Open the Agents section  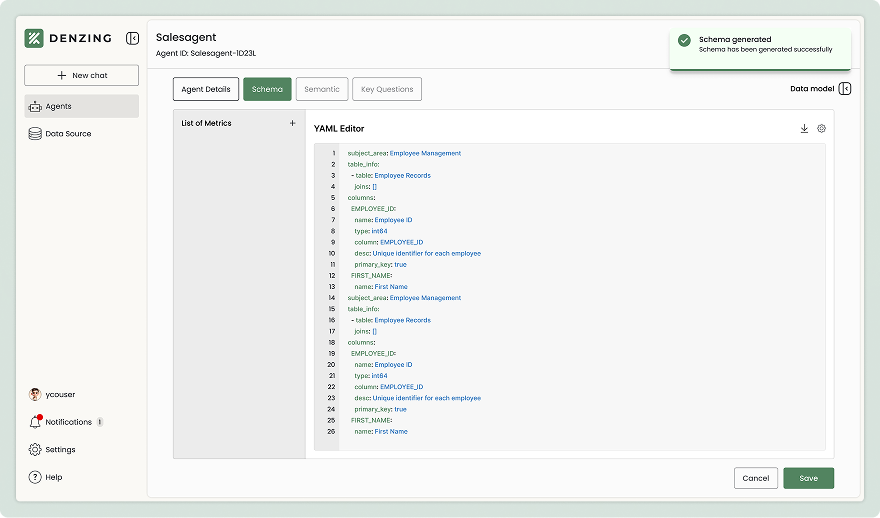tap(82, 106)
